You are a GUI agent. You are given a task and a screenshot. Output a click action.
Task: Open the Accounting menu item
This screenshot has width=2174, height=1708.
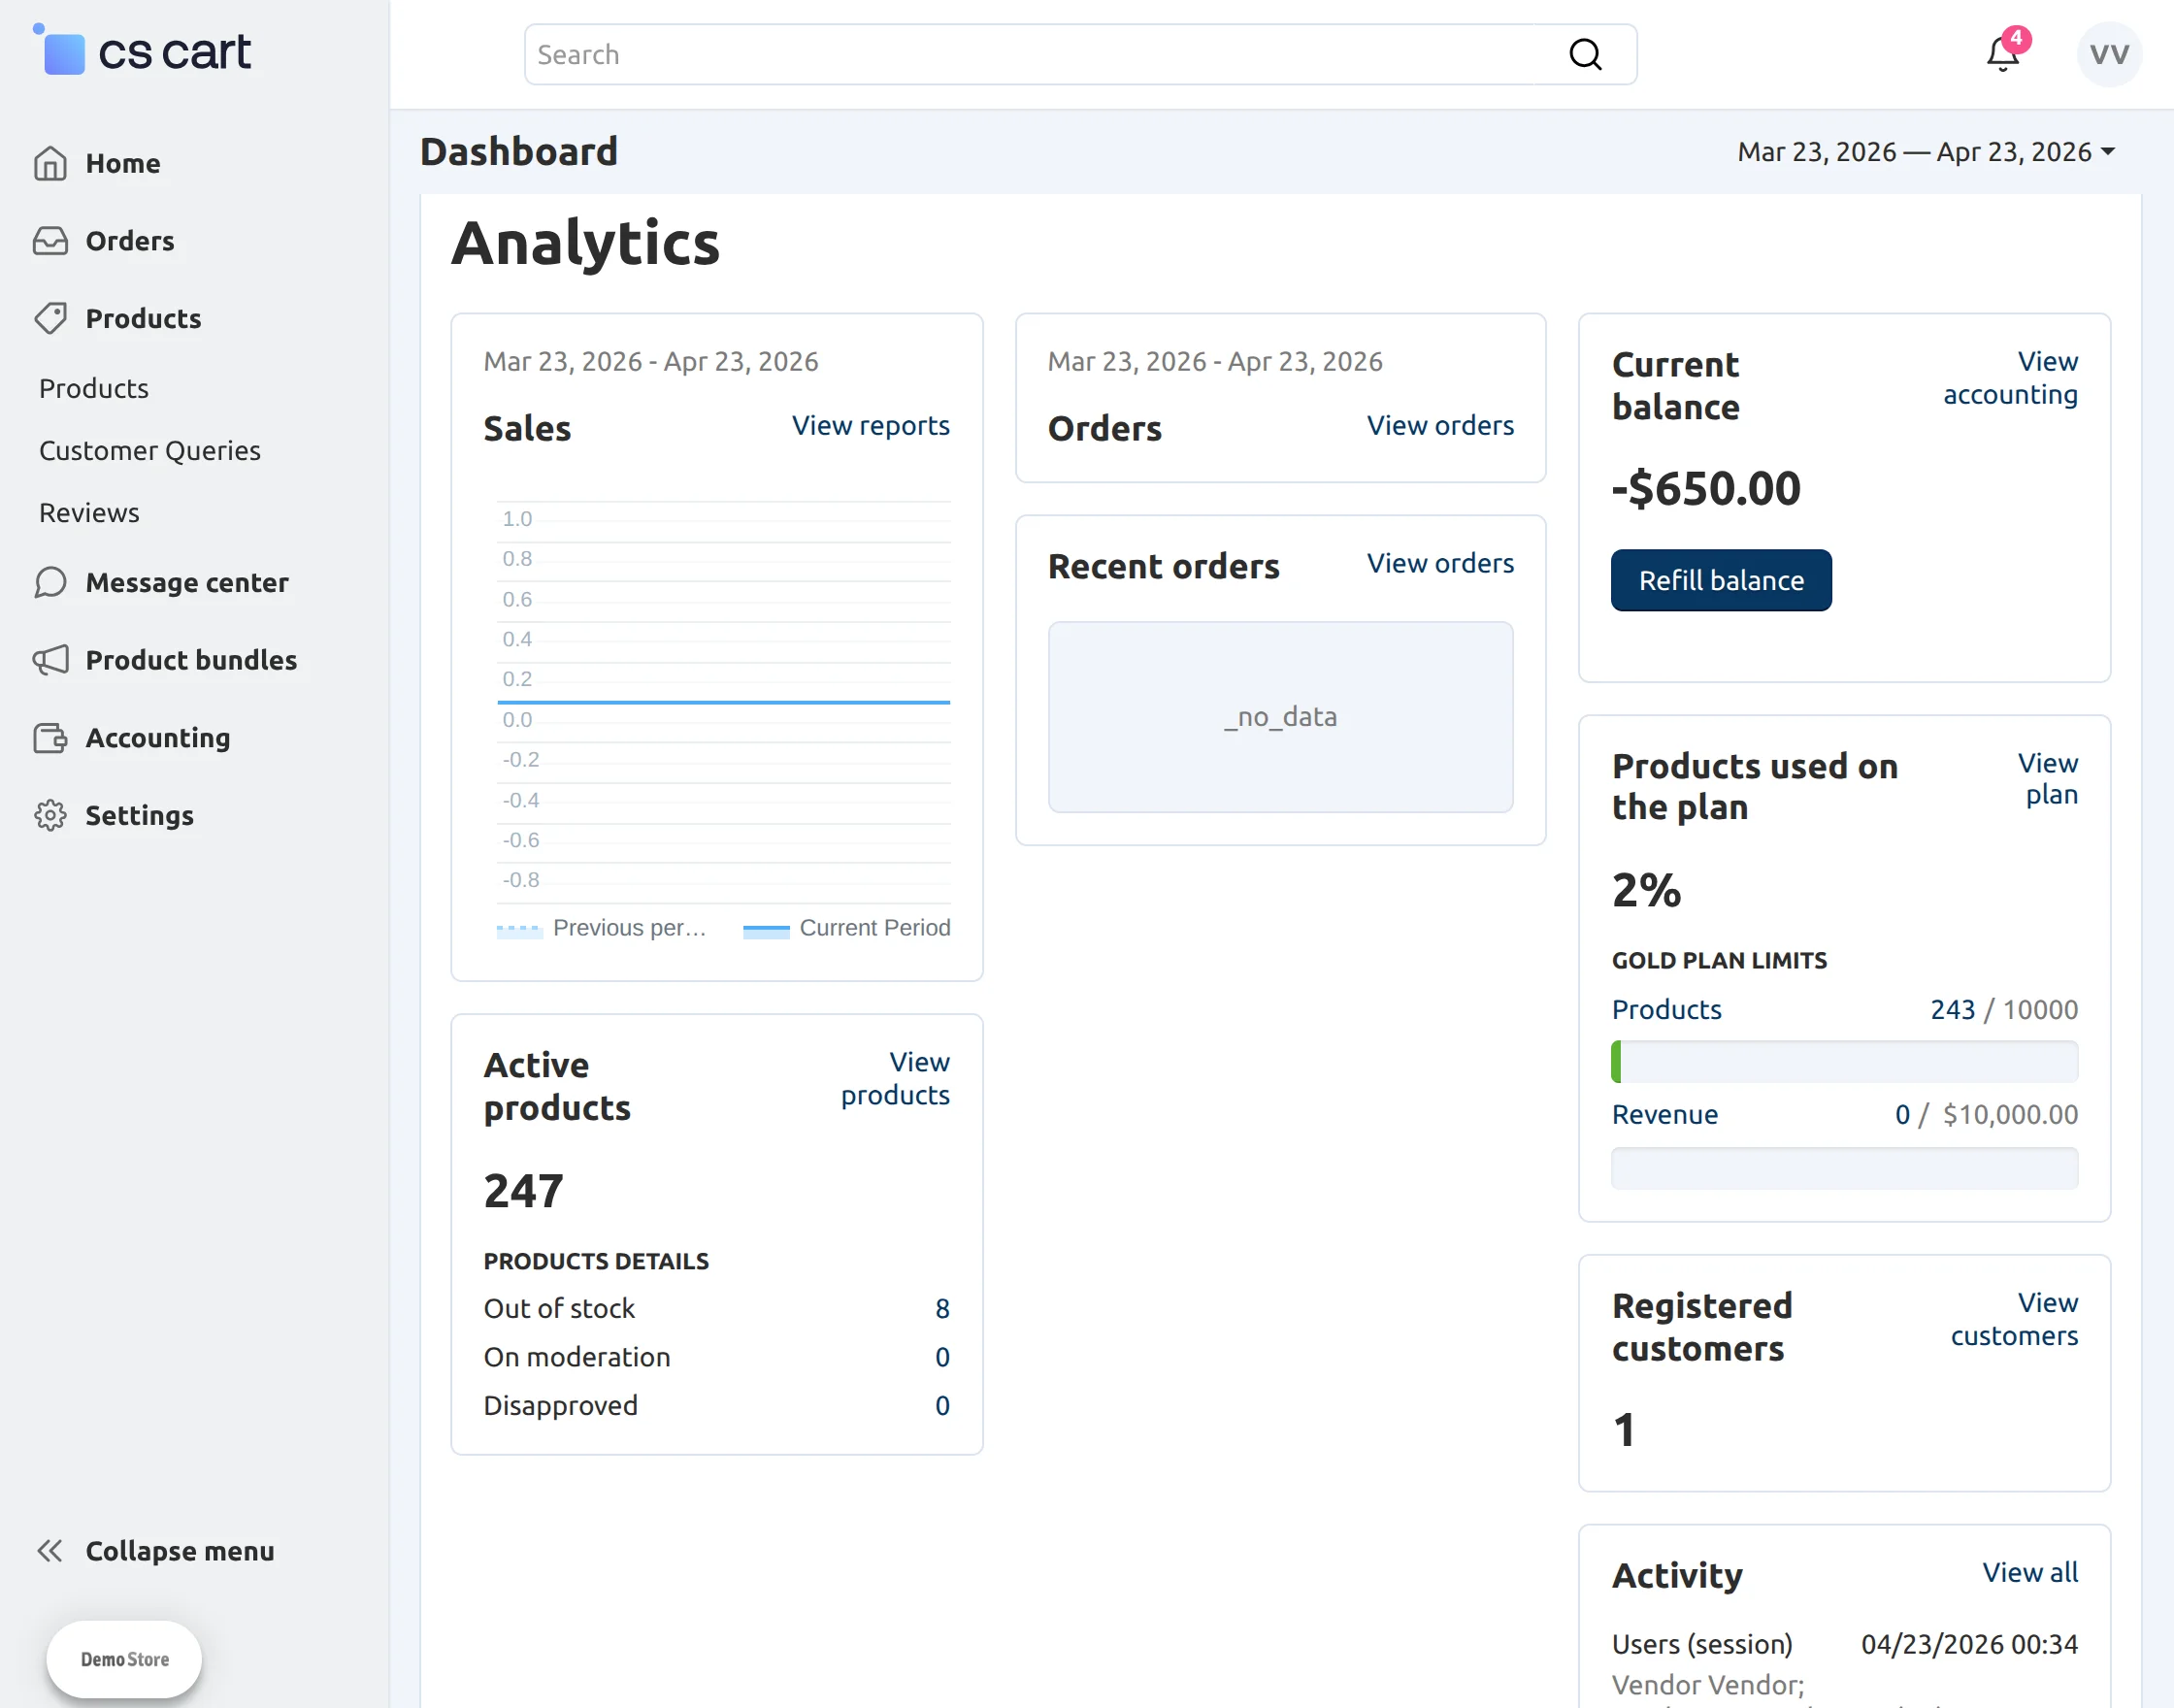coord(158,738)
